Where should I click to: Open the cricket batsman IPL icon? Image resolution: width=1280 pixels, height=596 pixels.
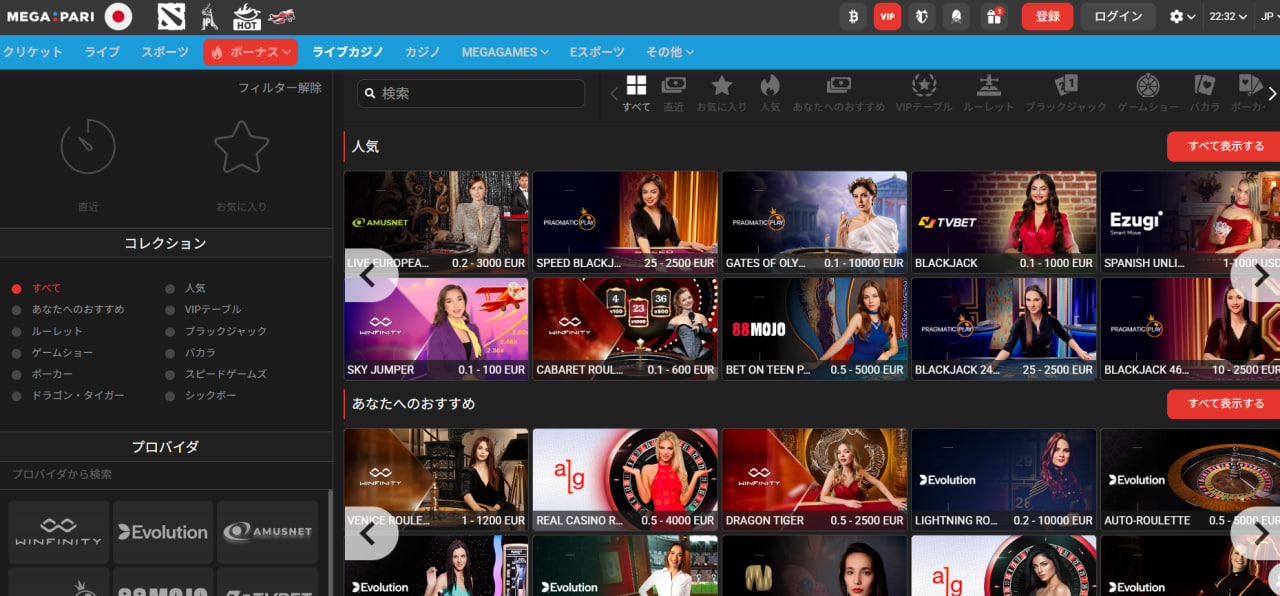[209, 16]
